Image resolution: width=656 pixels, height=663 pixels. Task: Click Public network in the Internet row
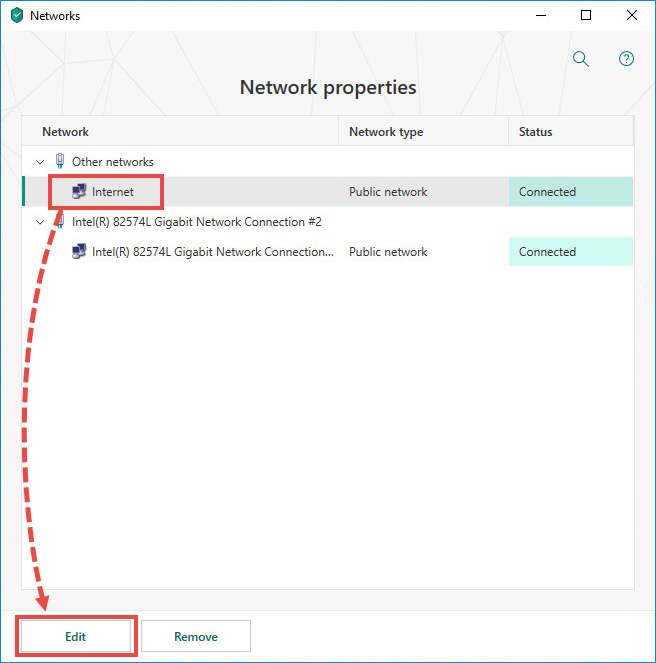(x=388, y=192)
